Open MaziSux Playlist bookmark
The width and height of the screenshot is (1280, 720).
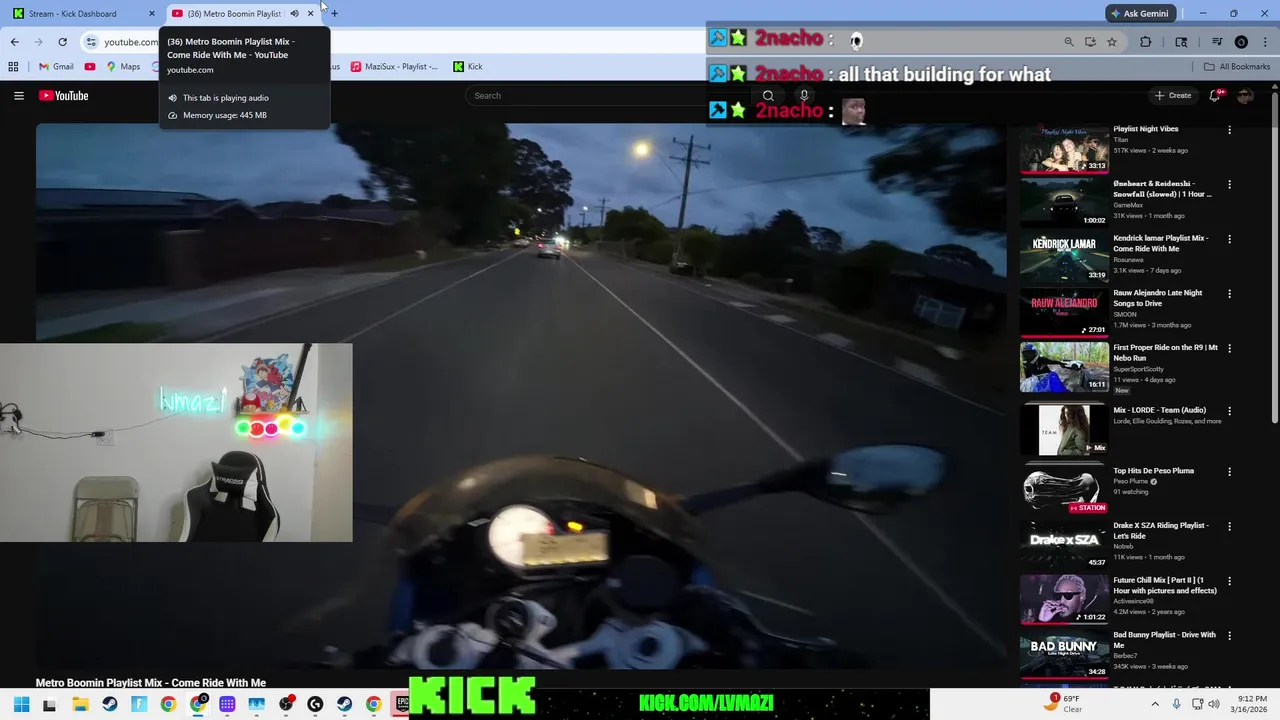click(394, 67)
